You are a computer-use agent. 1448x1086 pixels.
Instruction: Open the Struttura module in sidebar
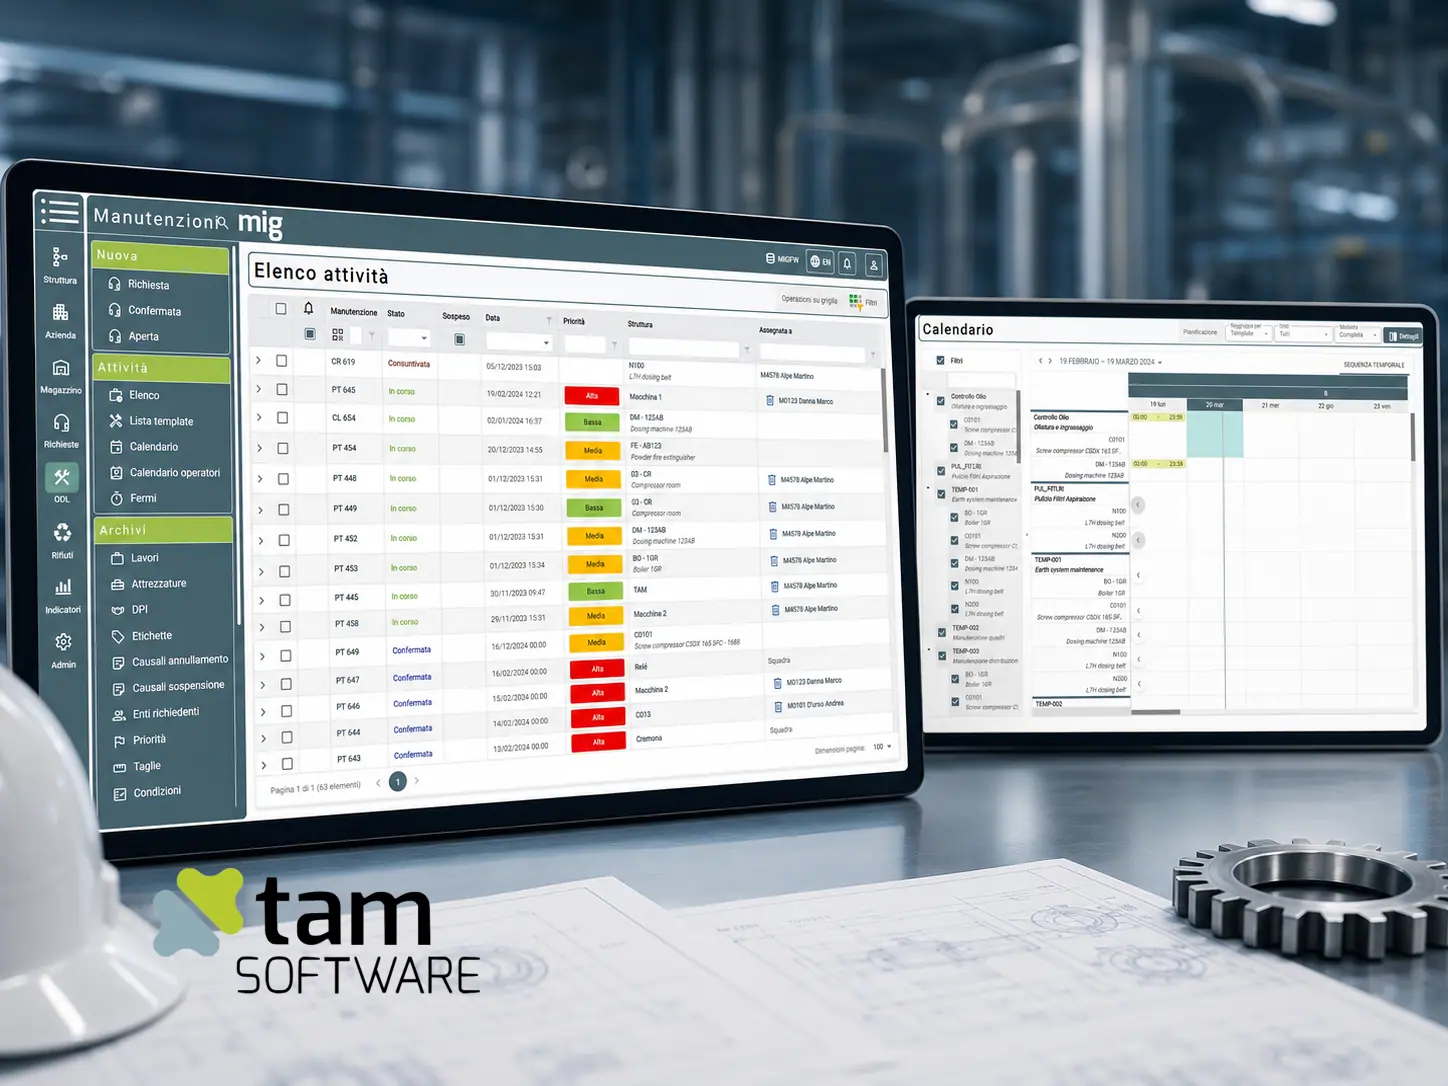[60, 265]
